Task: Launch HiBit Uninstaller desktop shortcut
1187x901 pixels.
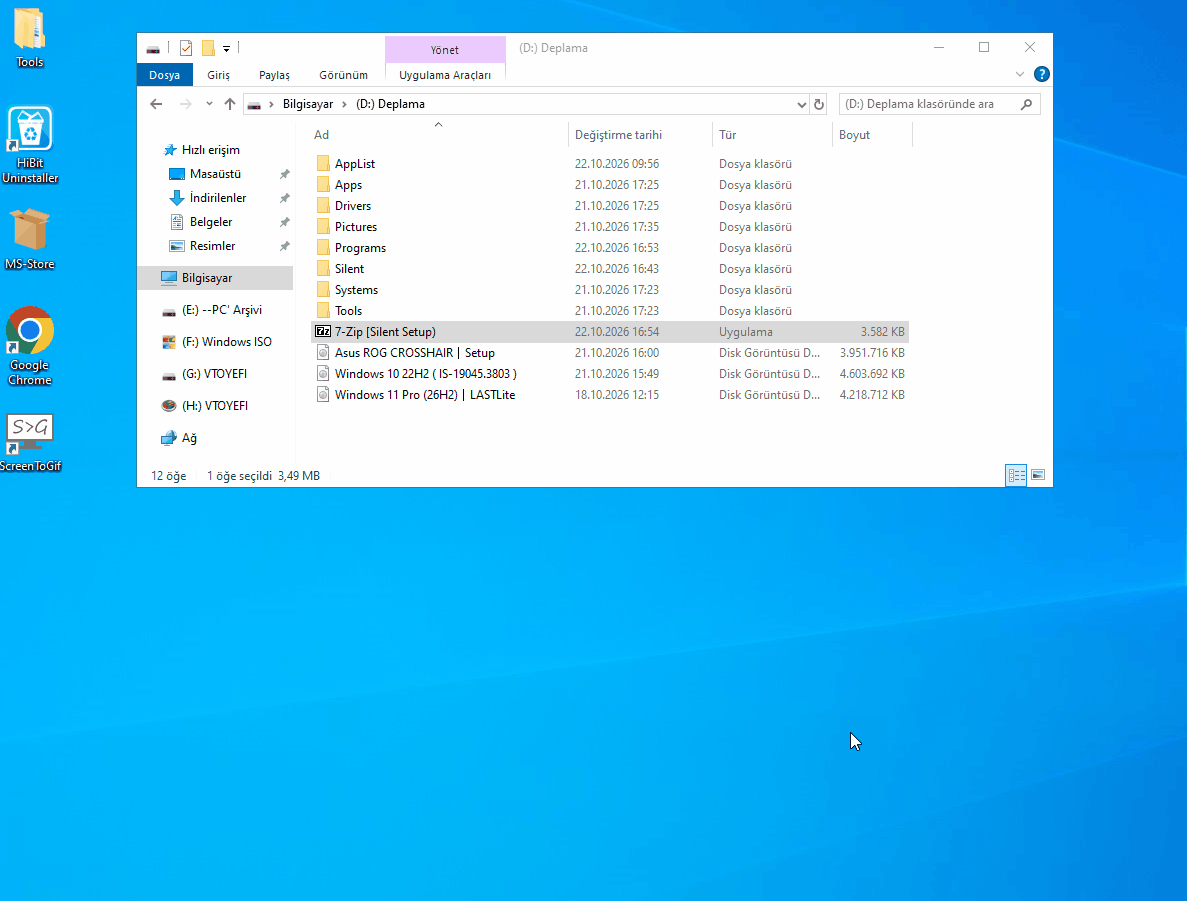Action: [30, 145]
